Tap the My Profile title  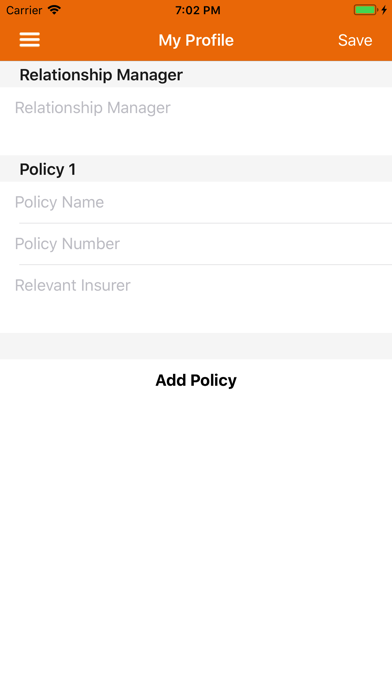(x=196, y=40)
